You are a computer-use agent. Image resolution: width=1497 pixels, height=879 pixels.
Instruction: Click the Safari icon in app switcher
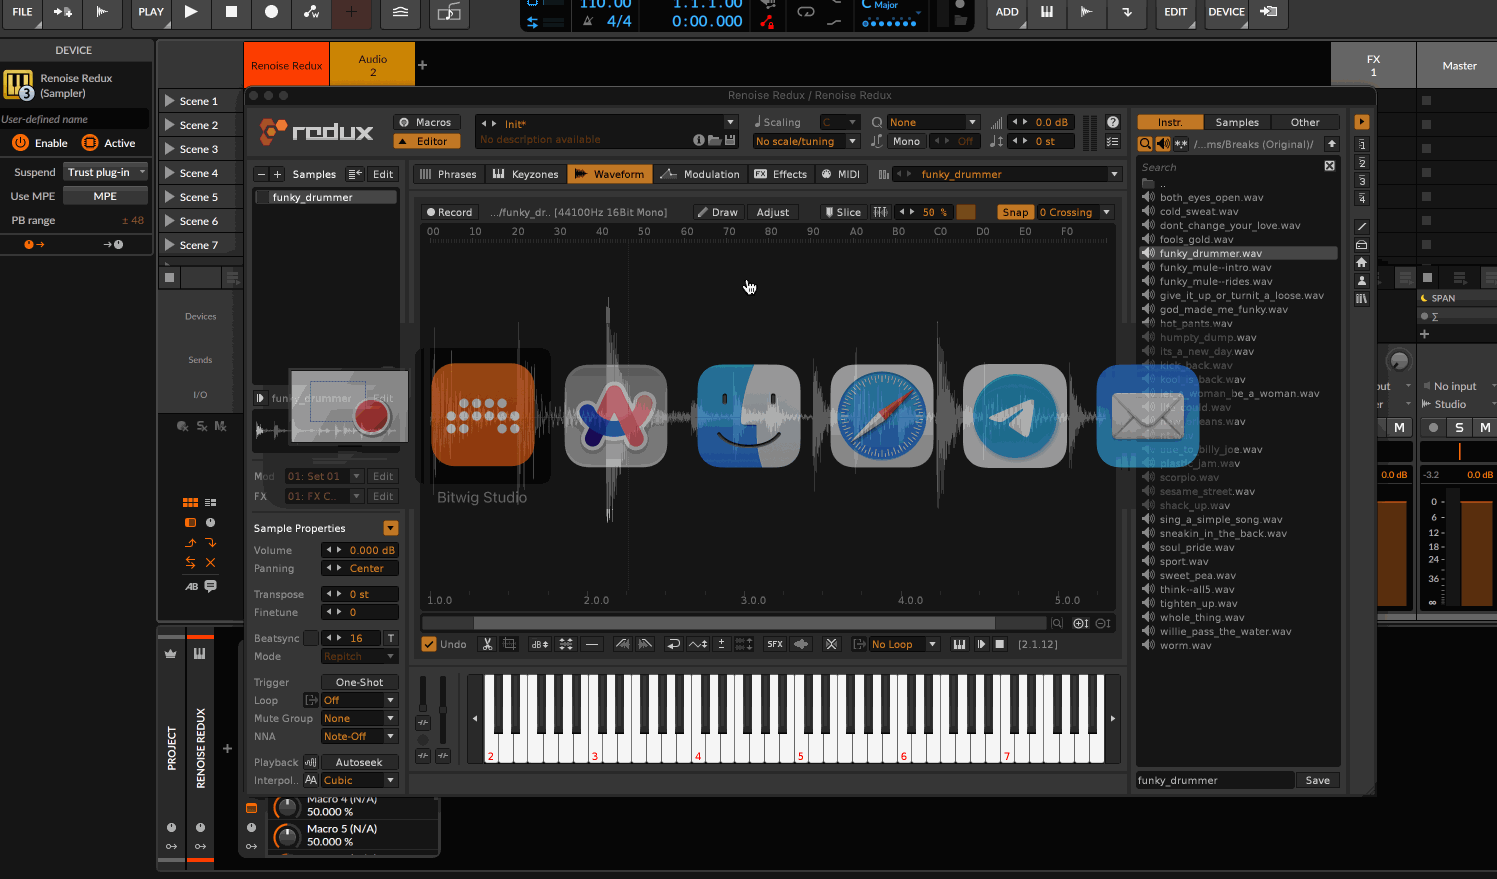coord(881,415)
